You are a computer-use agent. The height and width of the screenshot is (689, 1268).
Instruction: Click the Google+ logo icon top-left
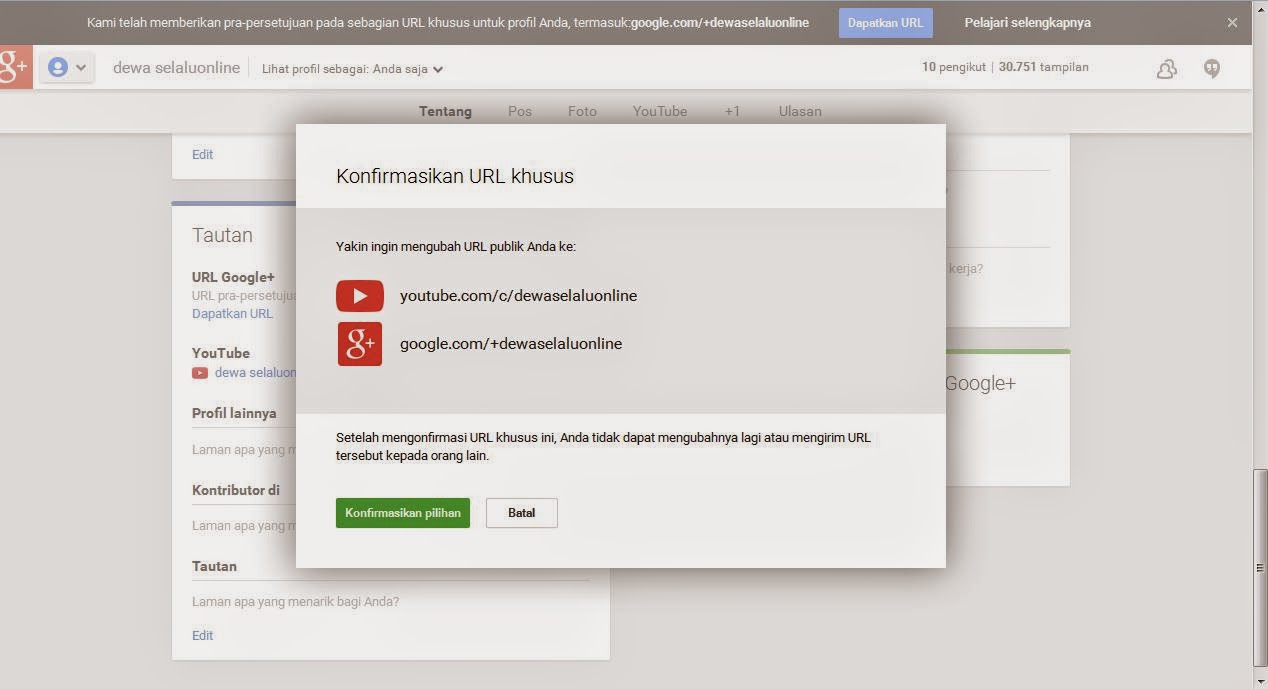coord(15,67)
